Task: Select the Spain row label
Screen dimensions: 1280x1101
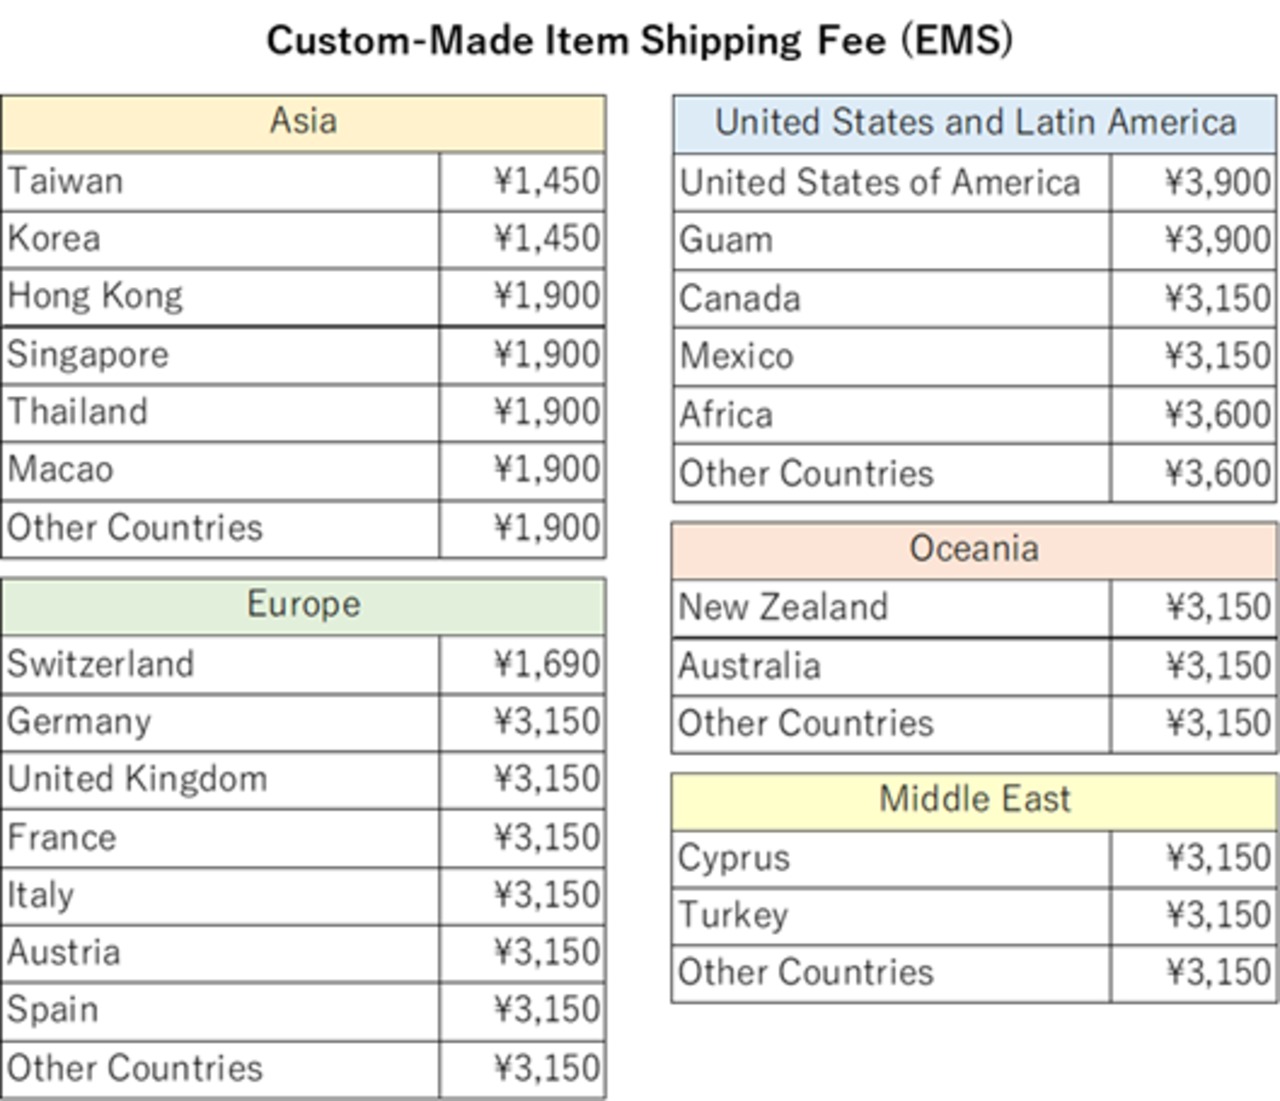Action: point(220,1011)
